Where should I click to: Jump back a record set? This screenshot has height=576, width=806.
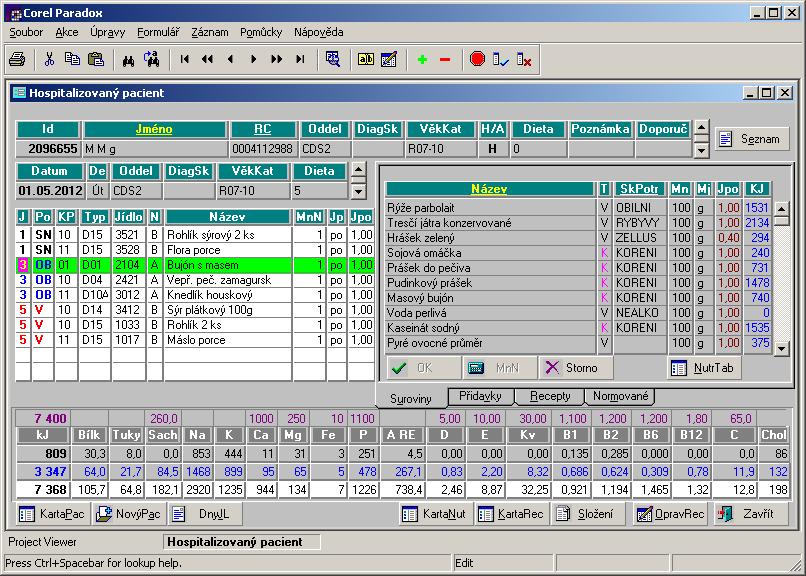click(x=208, y=60)
